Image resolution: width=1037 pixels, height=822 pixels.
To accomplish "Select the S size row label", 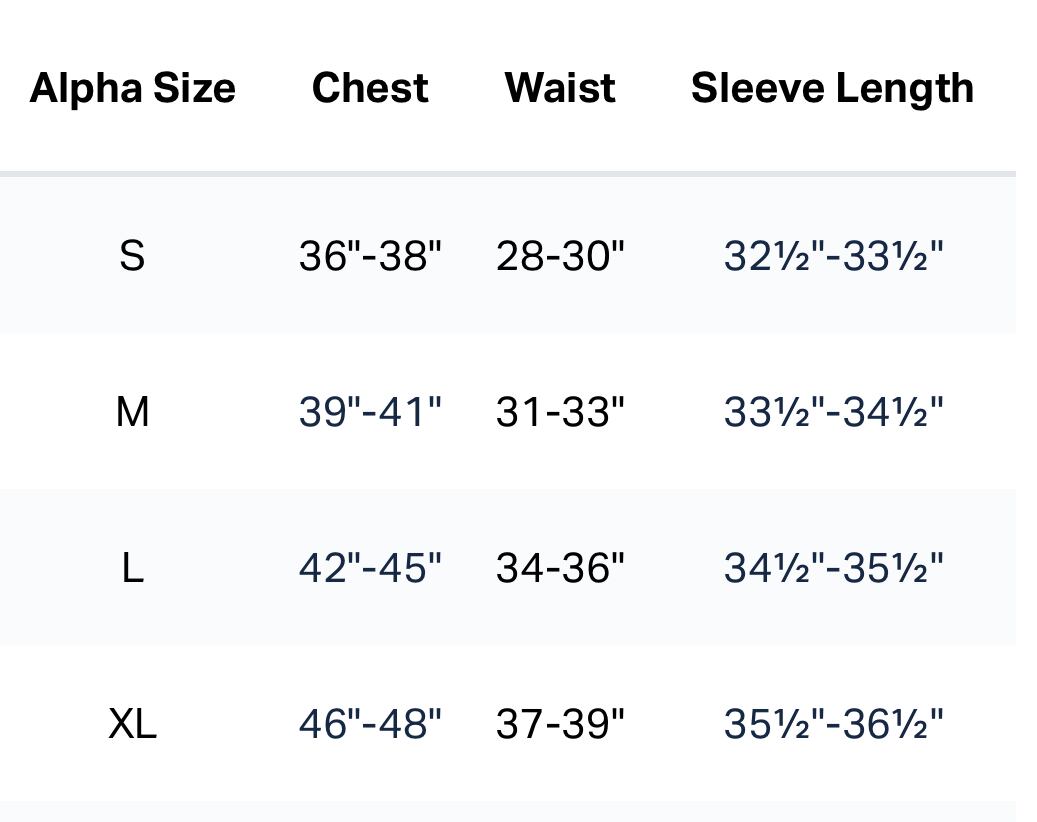I will pyautogui.click(x=132, y=256).
